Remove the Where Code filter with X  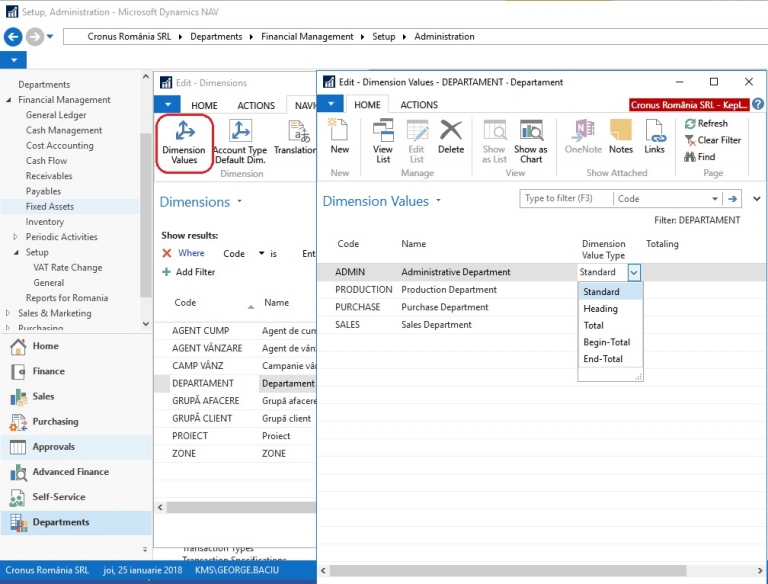[167, 254]
